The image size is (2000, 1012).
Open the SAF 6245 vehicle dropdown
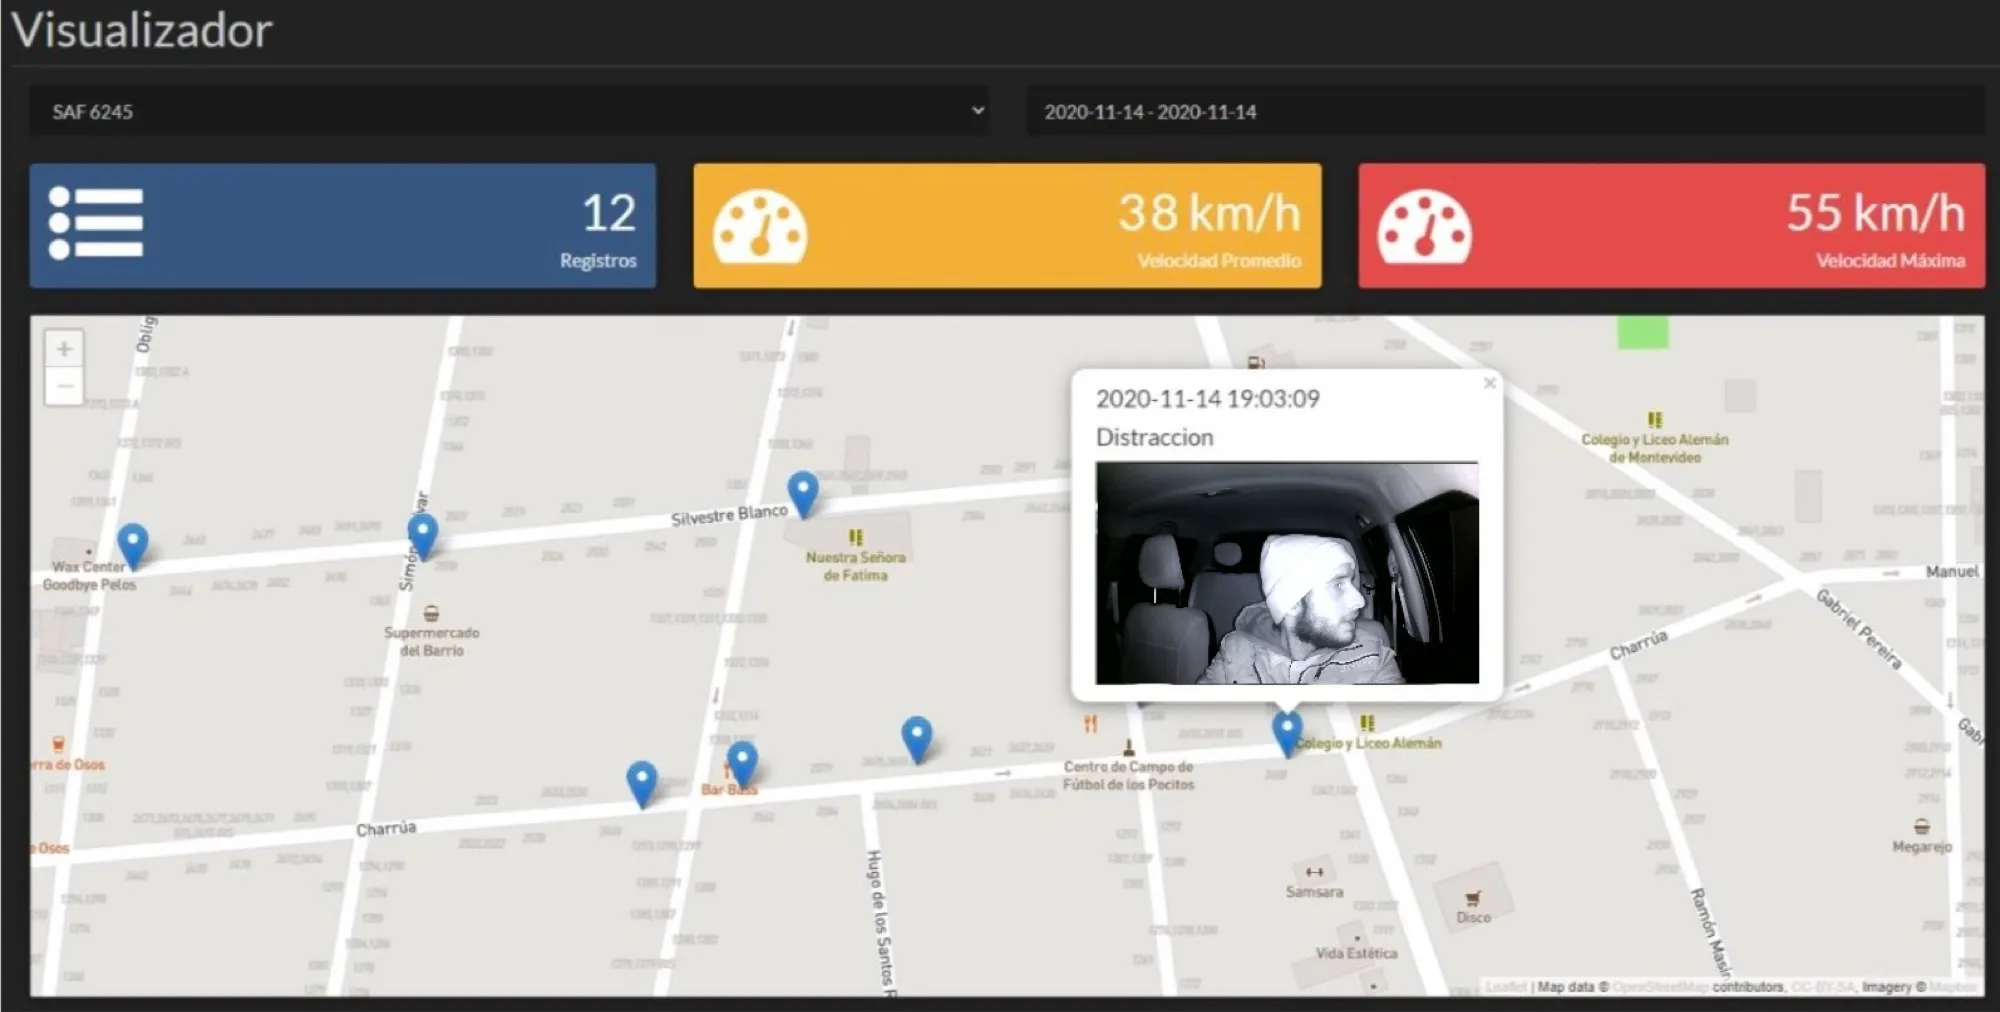point(509,111)
